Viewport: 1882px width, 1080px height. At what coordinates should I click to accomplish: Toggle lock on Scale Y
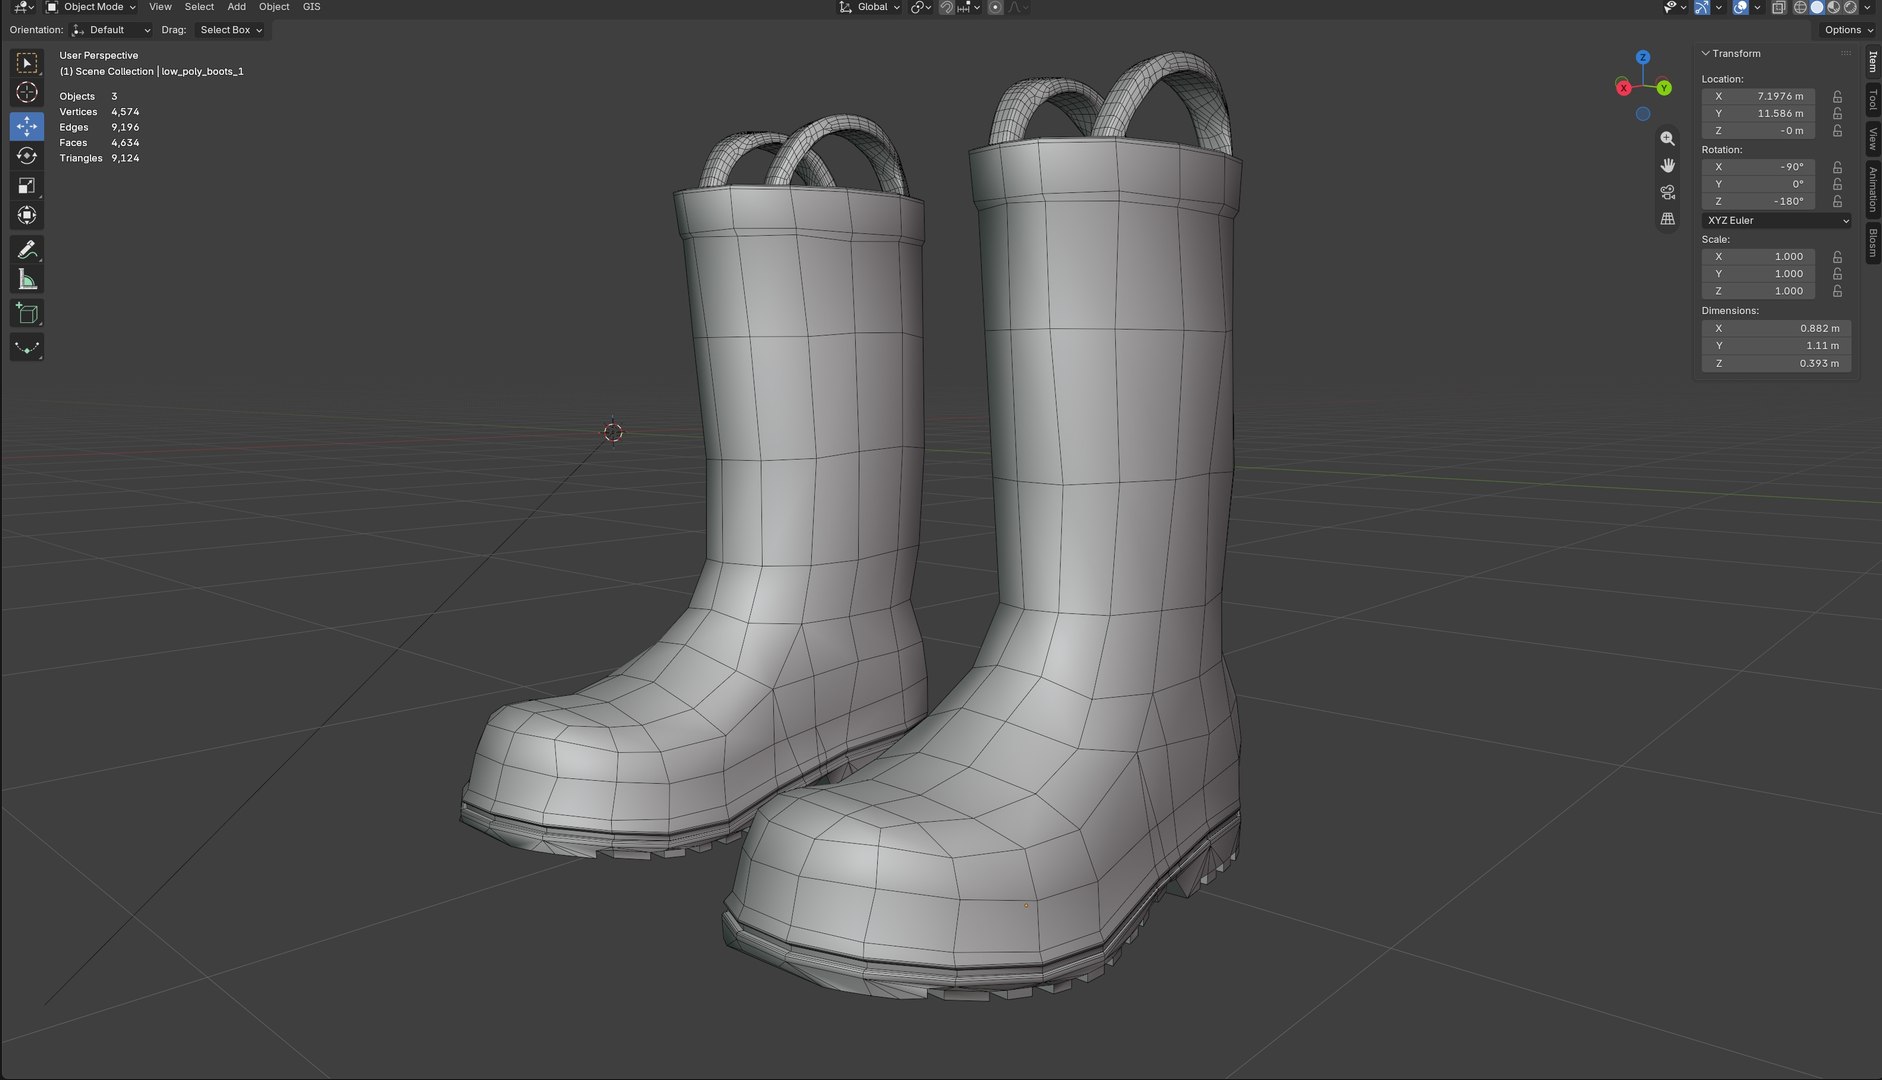[1837, 274]
